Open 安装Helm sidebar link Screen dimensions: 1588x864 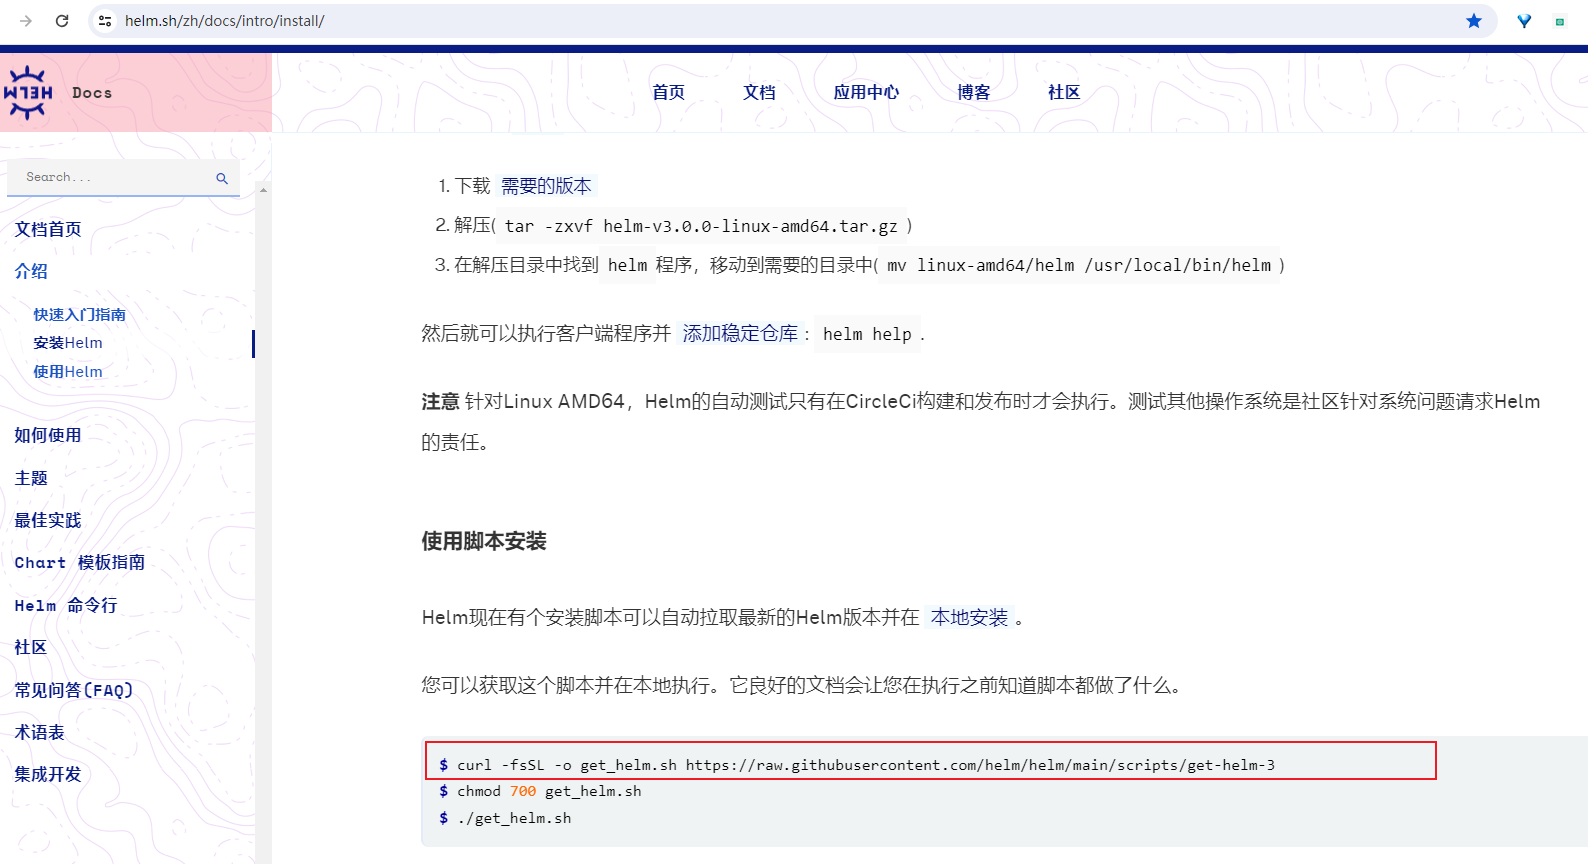pyautogui.click(x=68, y=343)
